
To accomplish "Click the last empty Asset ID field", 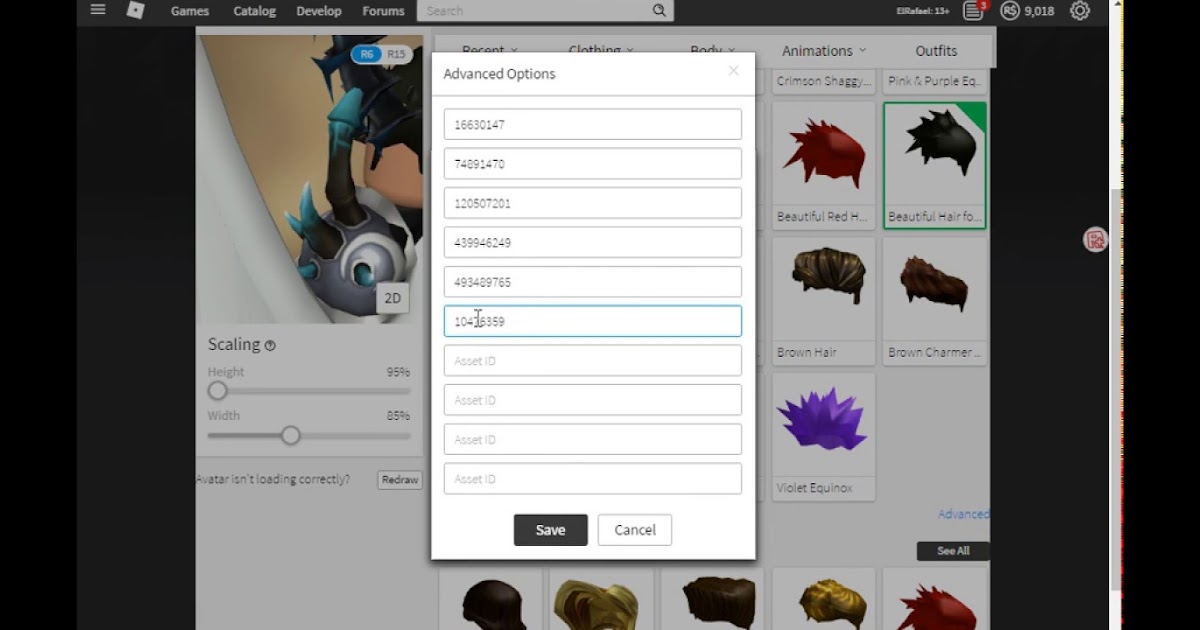I will [x=593, y=478].
